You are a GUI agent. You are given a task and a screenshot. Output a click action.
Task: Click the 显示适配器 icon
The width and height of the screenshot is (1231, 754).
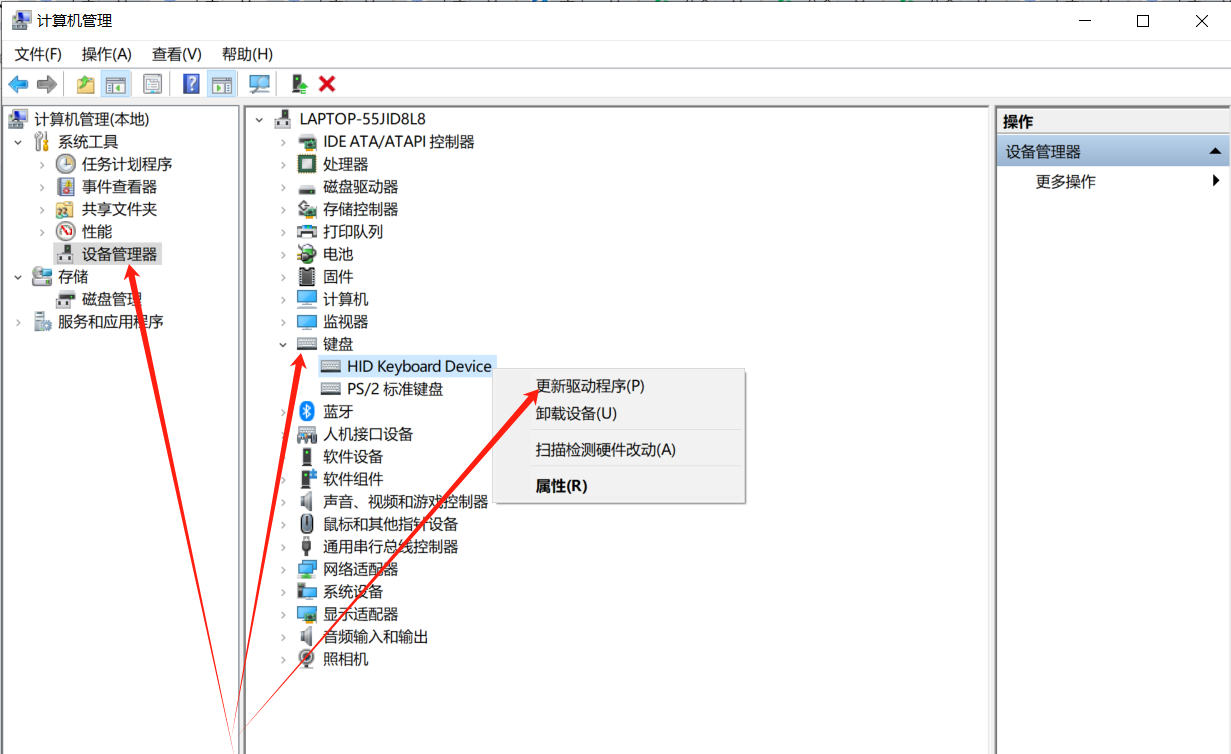tap(307, 614)
